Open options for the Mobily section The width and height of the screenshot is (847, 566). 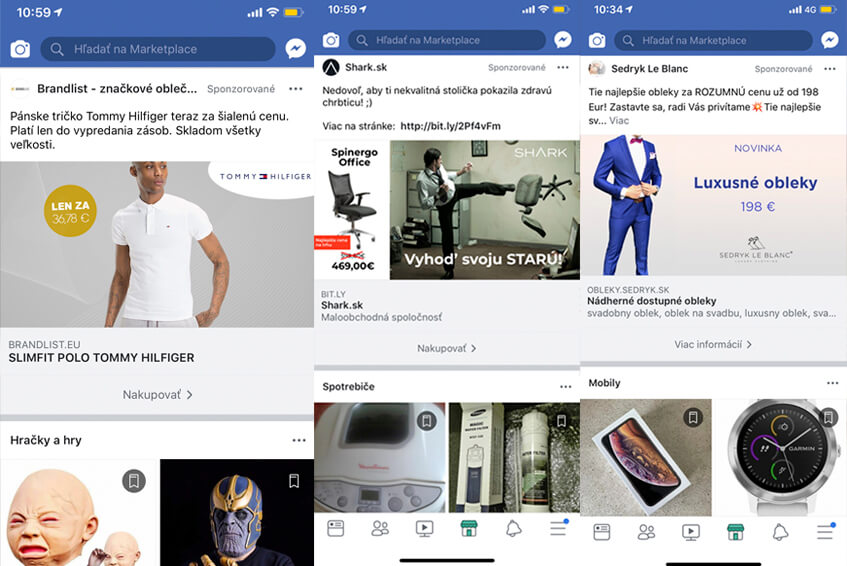click(832, 383)
